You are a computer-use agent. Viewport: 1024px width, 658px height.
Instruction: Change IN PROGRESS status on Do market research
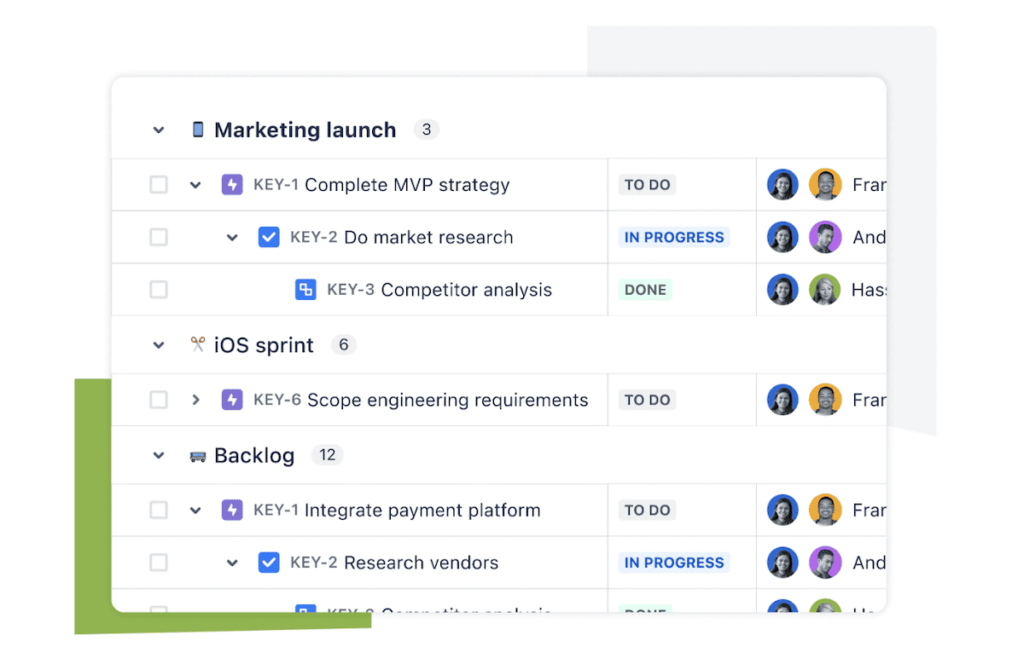(673, 237)
